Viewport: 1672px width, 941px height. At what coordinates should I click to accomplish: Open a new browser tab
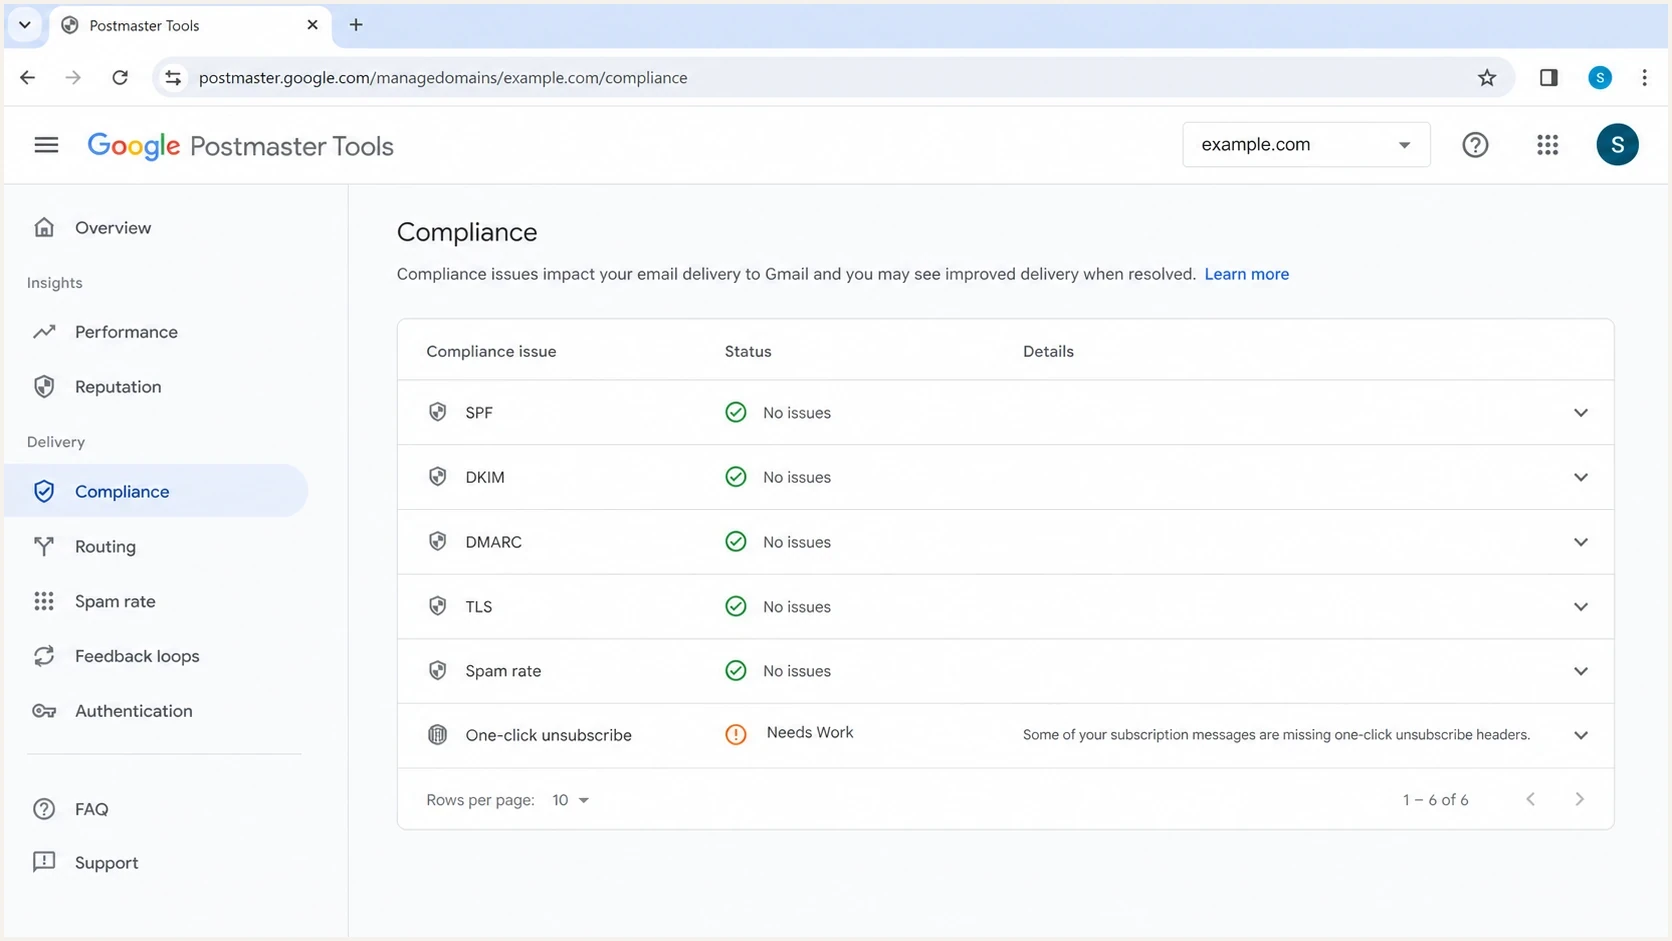356,25
